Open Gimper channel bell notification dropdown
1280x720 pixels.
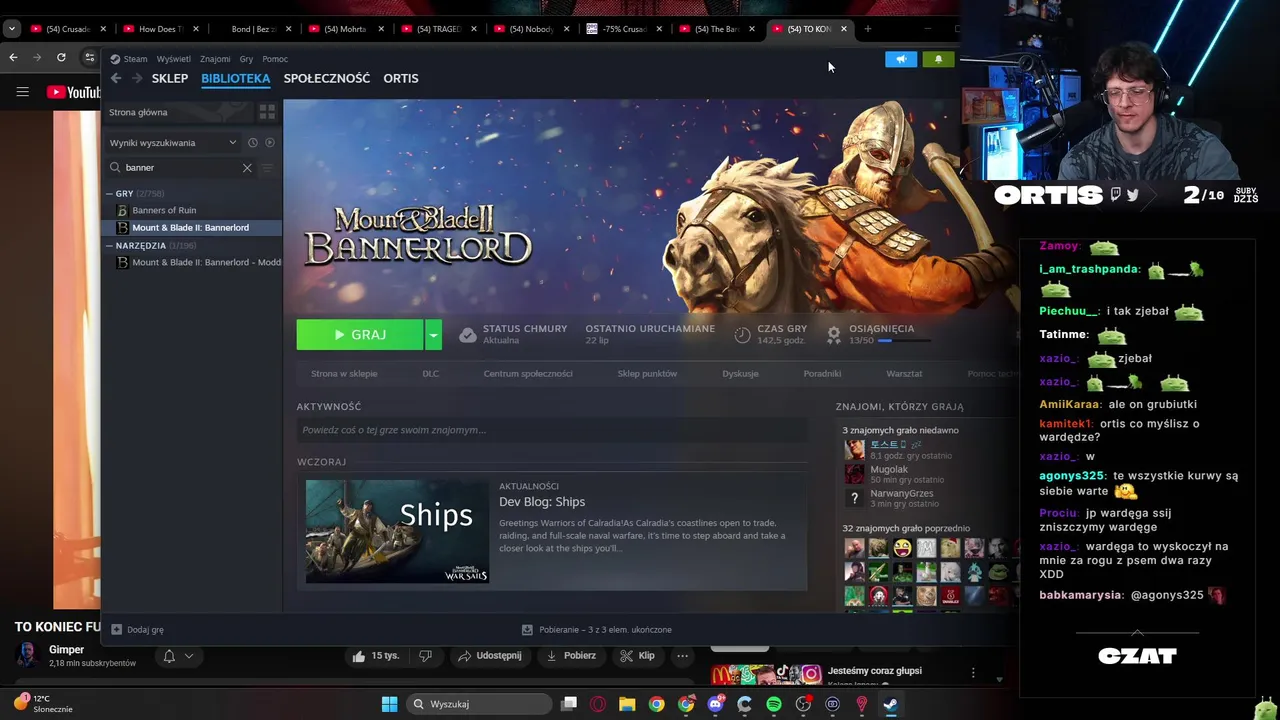[177, 656]
